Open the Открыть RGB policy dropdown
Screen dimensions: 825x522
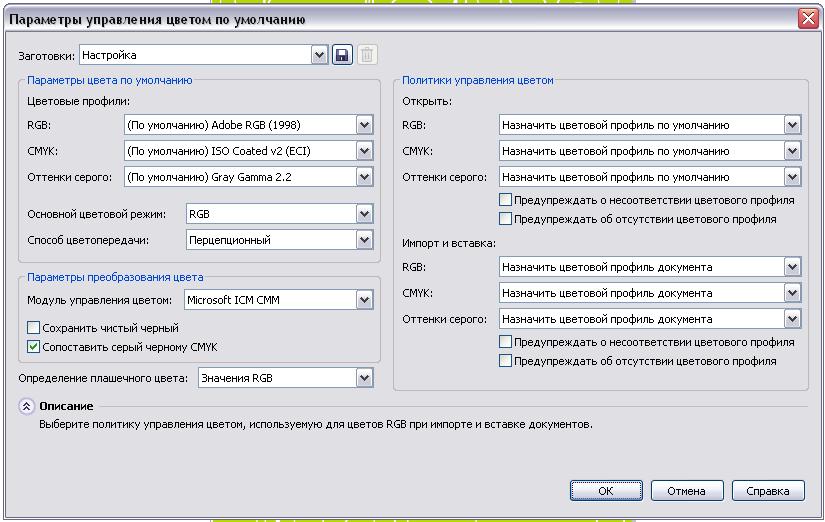coord(650,125)
